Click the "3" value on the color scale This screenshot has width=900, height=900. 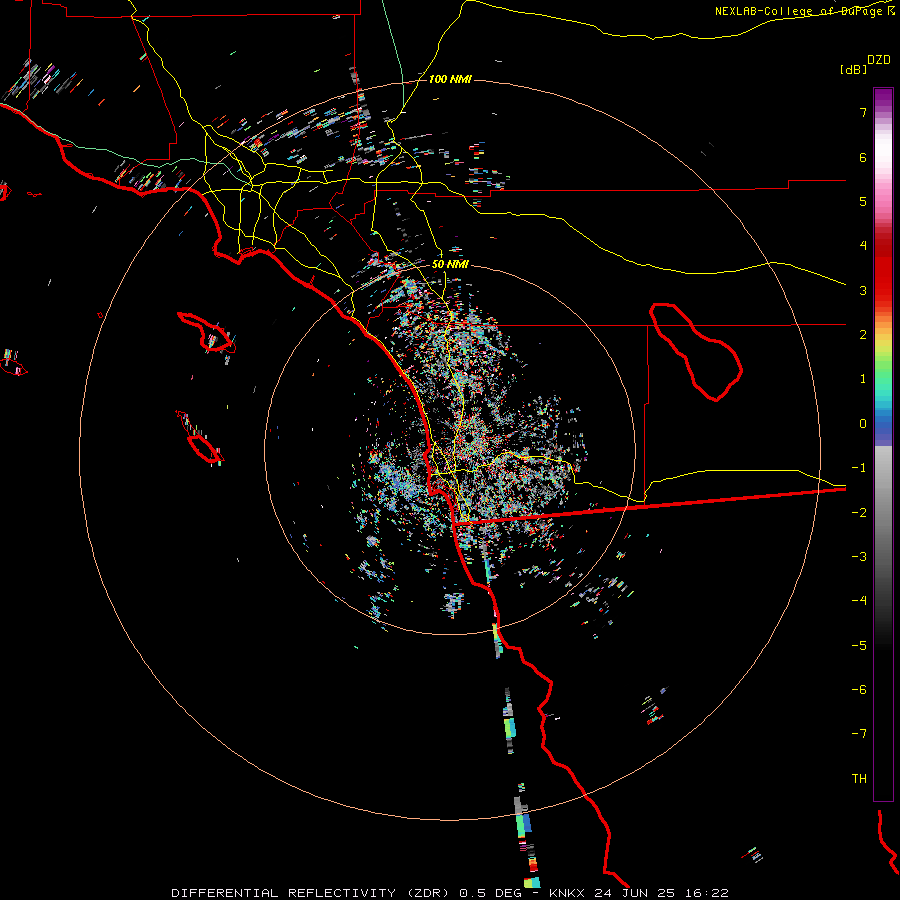tap(863, 290)
